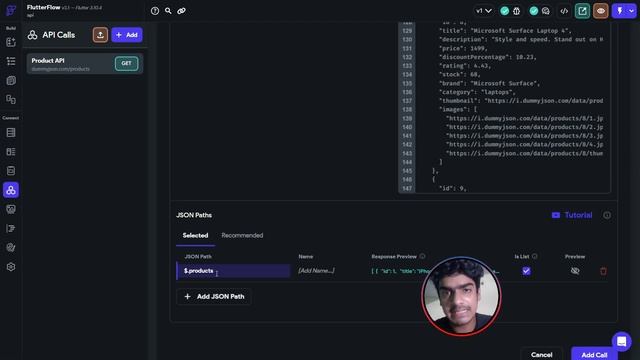Click the FlutterFlow logo icon
The height and width of the screenshot is (360, 640).
click(11, 10)
